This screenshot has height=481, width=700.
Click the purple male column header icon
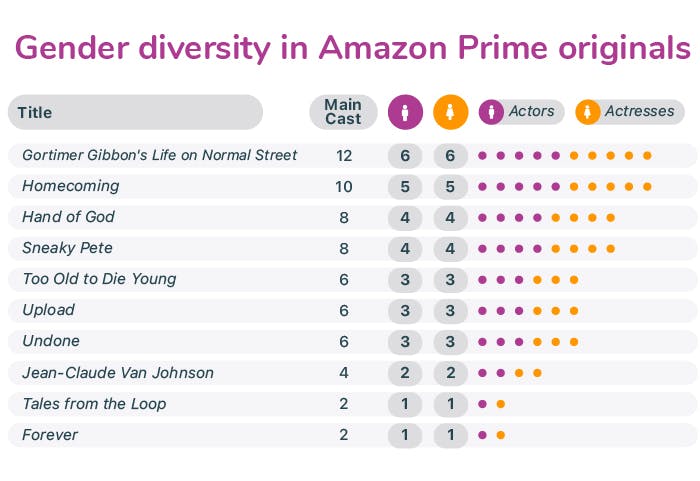pos(406,112)
